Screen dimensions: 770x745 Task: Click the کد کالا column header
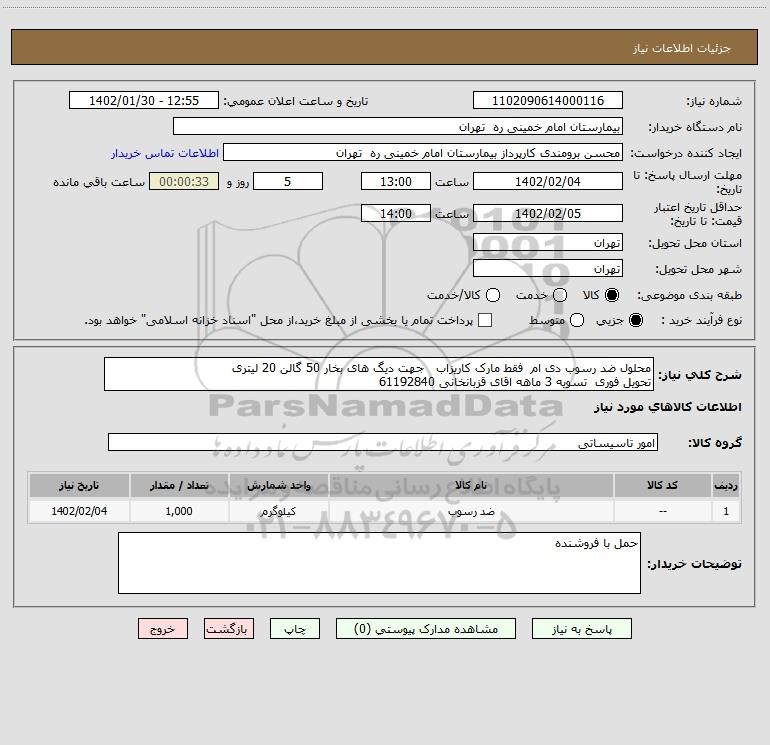(662, 485)
